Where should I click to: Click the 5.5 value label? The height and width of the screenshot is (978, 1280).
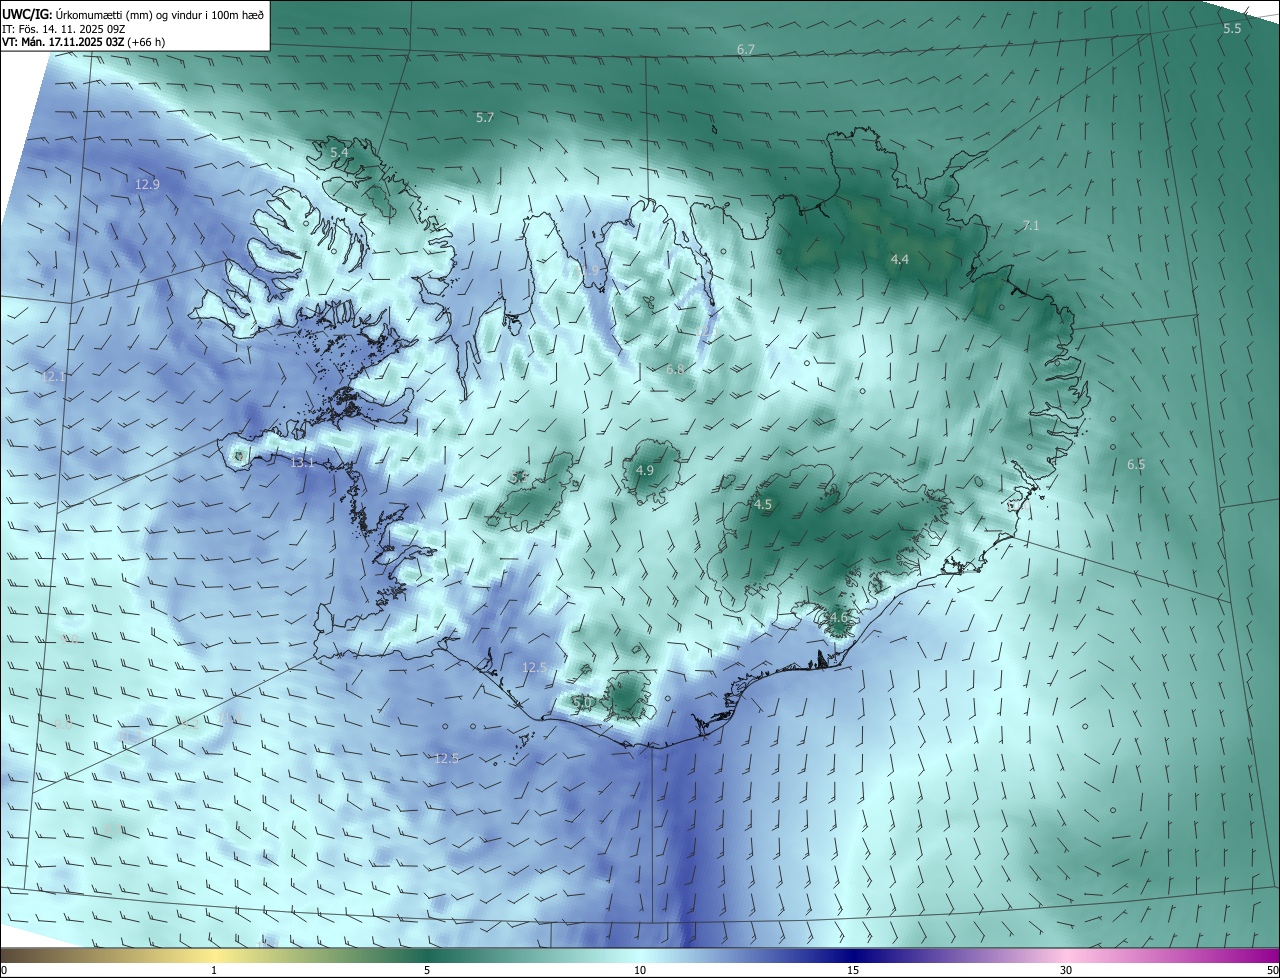[1232, 28]
